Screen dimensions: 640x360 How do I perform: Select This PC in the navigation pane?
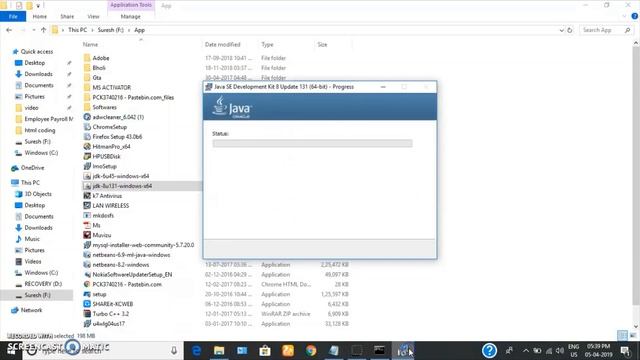click(x=30, y=183)
